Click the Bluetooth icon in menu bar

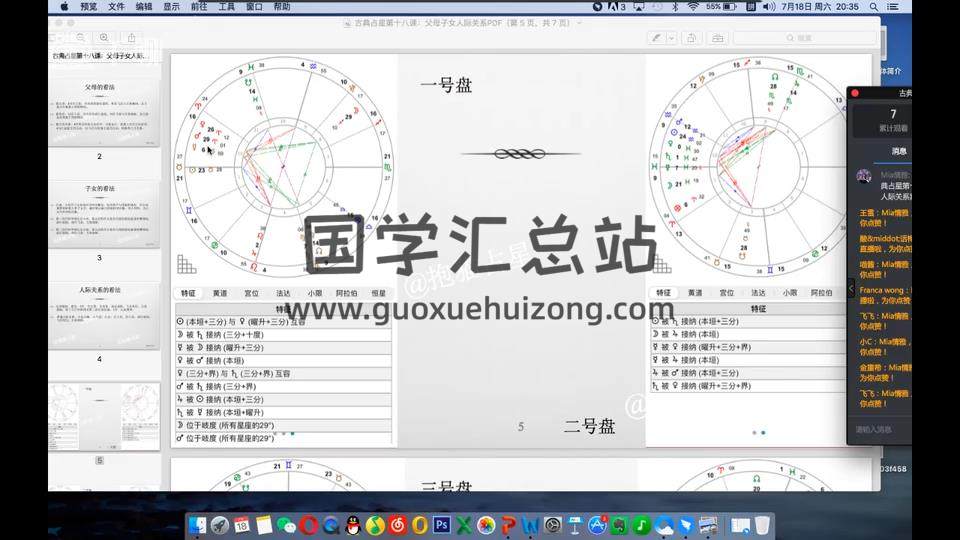pos(674,6)
